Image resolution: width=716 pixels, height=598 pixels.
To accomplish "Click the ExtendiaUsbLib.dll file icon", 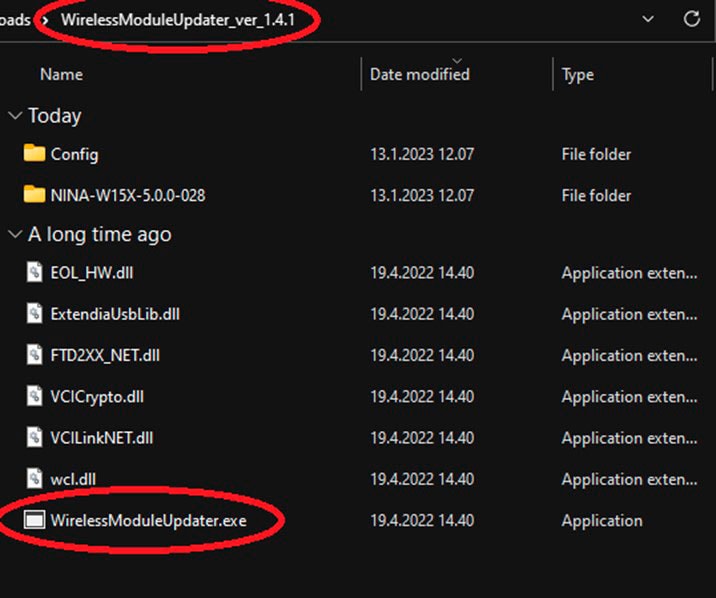I will (x=35, y=313).
